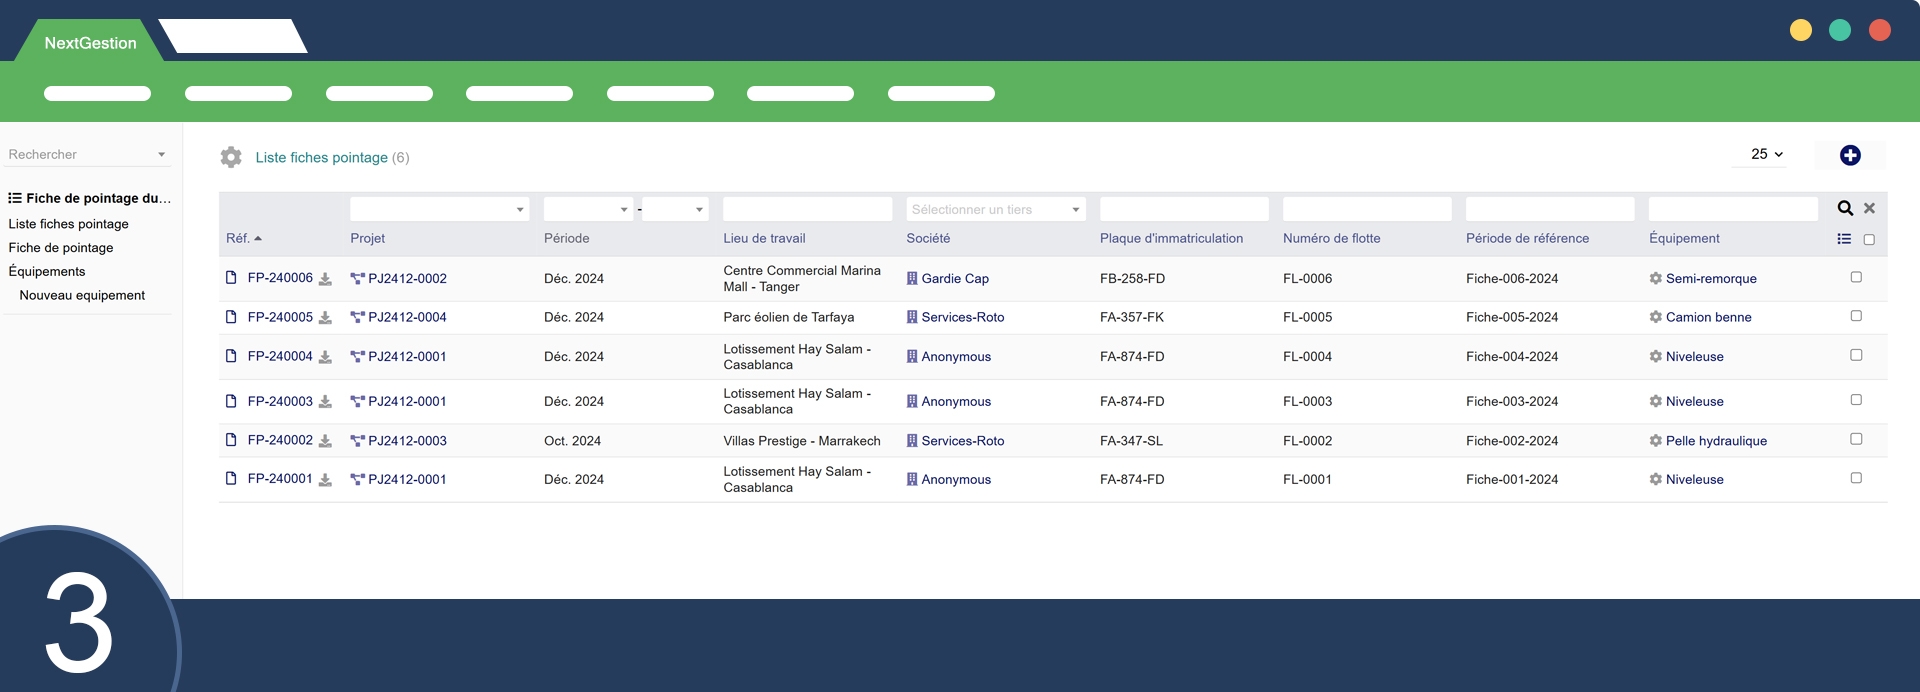Select Nouveau equipement in sidebar menu
1920x692 pixels.
click(82, 295)
